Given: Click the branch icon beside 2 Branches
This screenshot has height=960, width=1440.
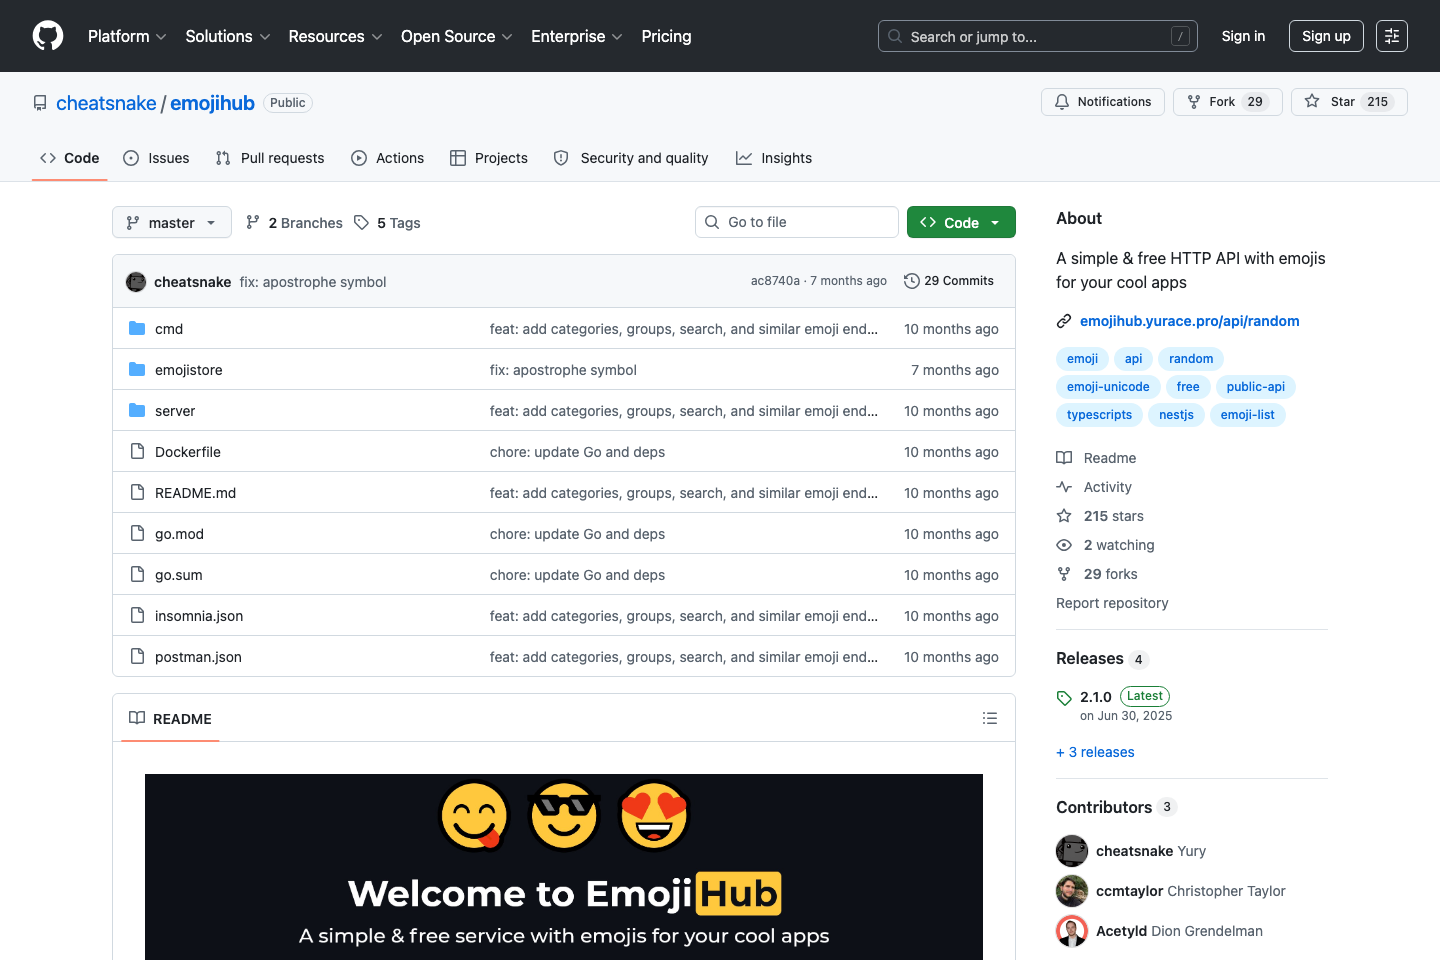Looking at the screenshot, I should 254,222.
